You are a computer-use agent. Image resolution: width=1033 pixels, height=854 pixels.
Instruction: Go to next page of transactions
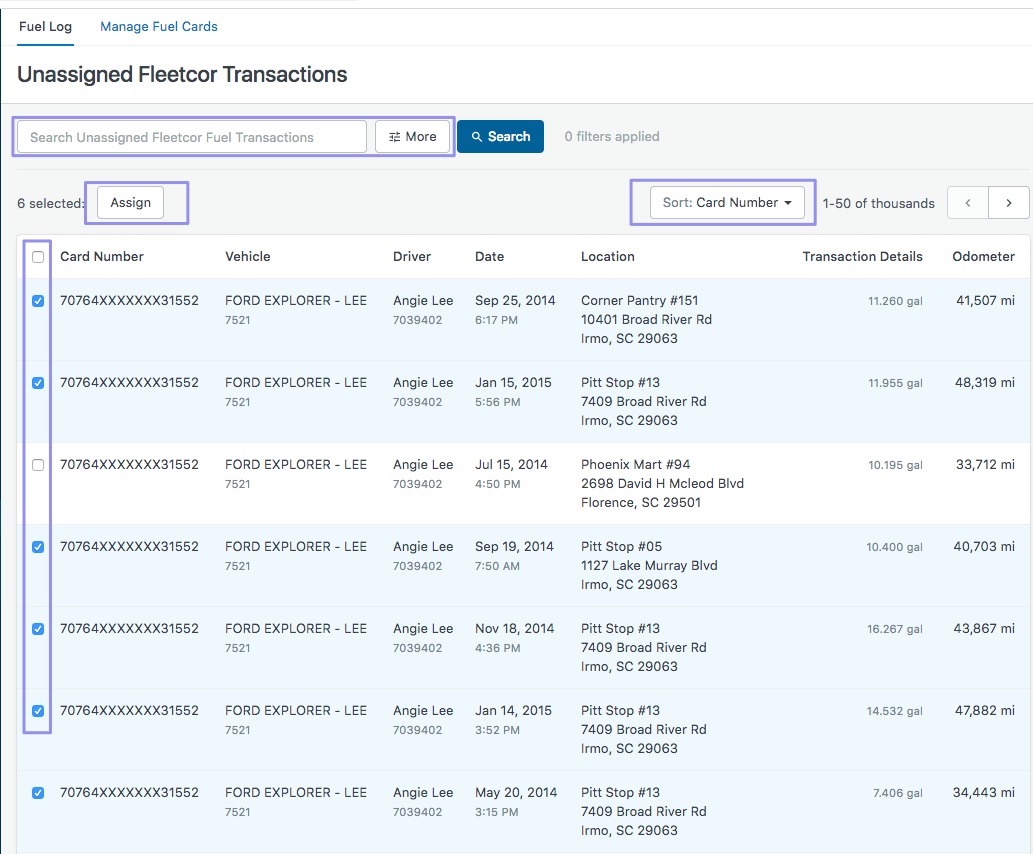(1009, 203)
